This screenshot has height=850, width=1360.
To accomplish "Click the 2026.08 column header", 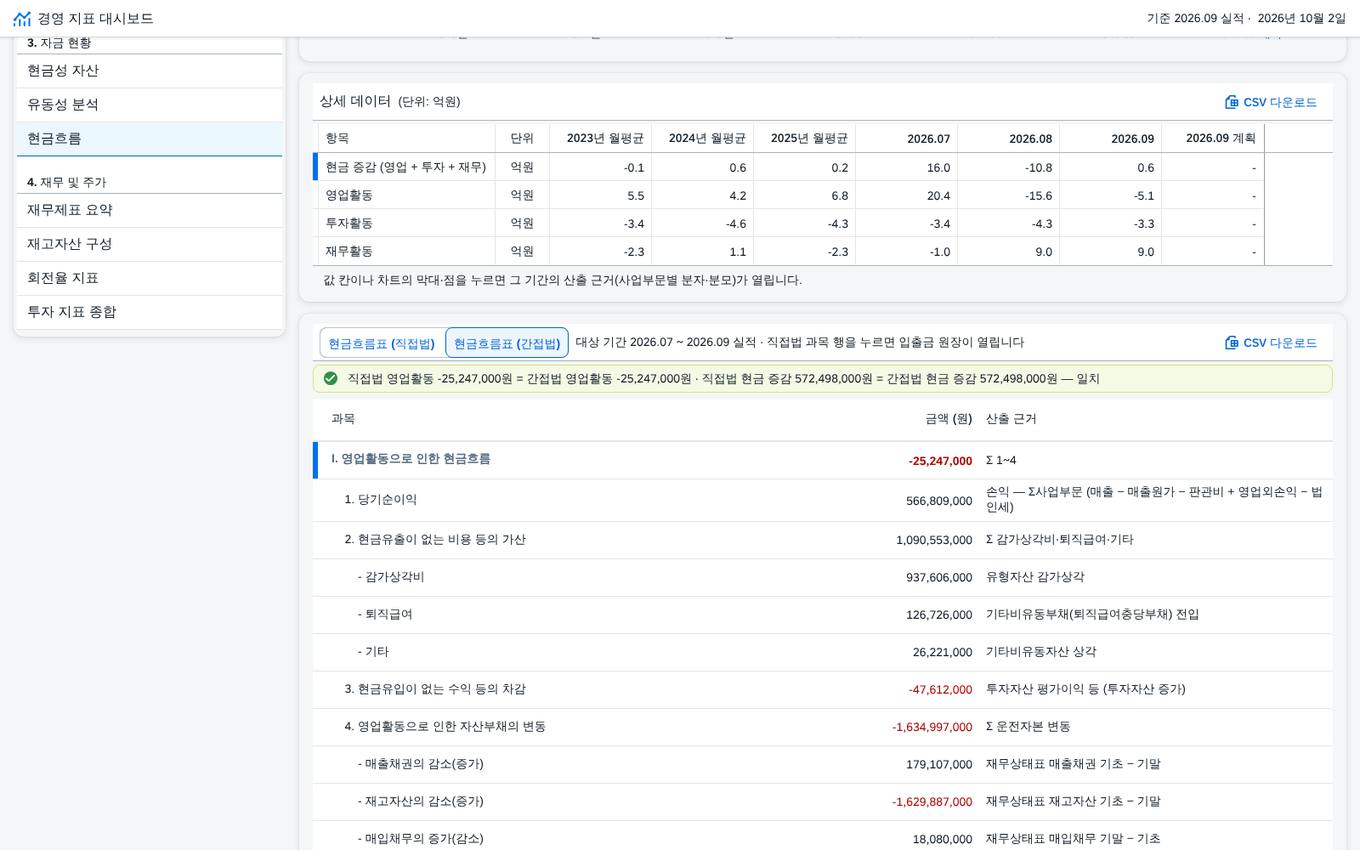I will click(x=1008, y=138).
